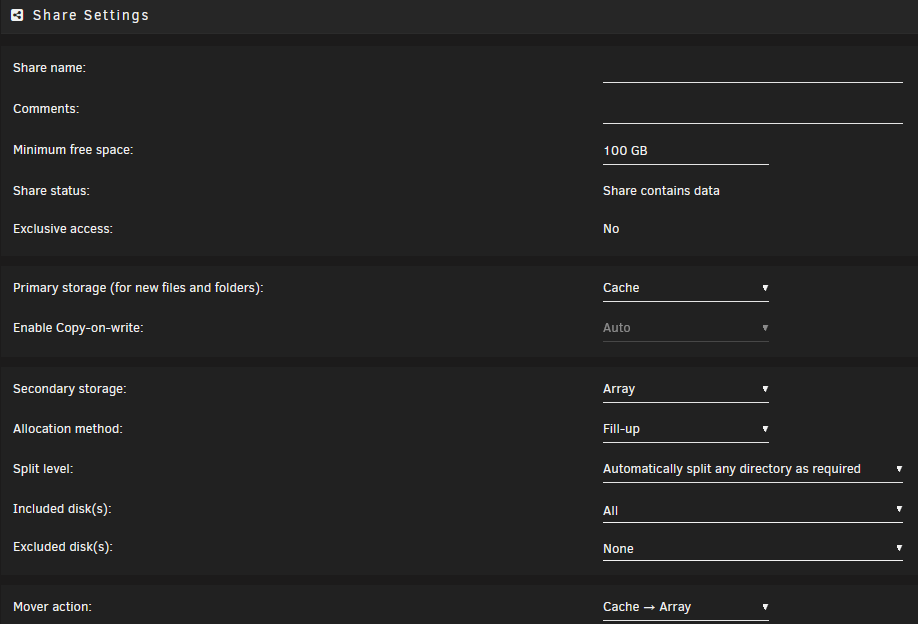This screenshot has width=918, height=624.
Task: Click the 'Excluded disk(s):' label
Action: click(63, 547)
